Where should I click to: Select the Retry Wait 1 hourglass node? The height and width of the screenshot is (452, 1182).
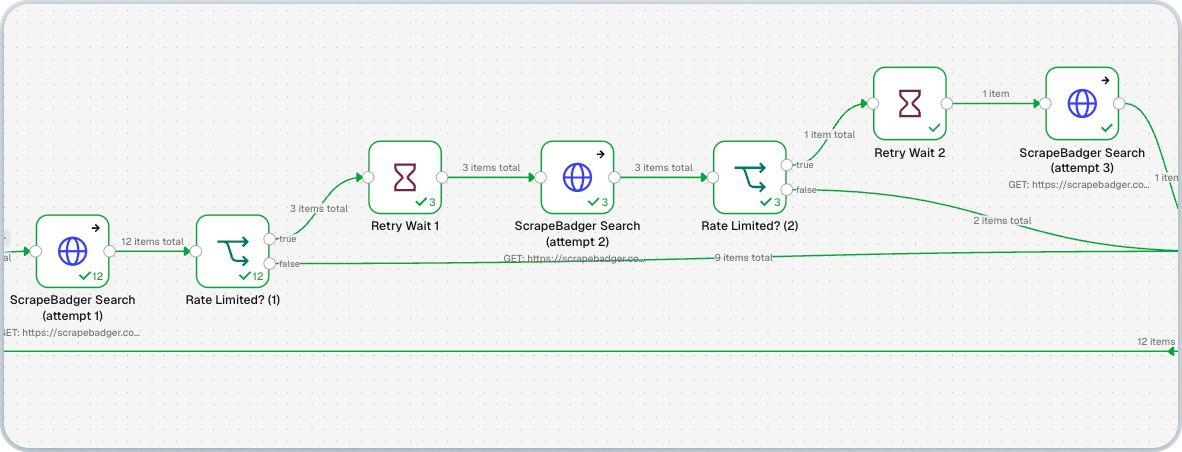click(x=405, y=177)
